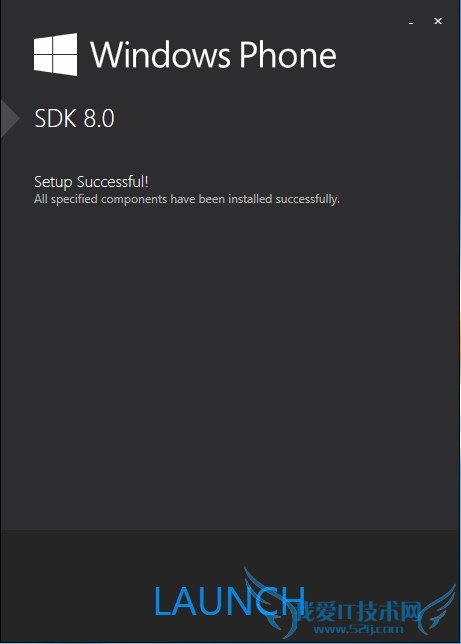461x644 pixels.
Task: Click the white Windows logo icon
Action: [55, 55]
